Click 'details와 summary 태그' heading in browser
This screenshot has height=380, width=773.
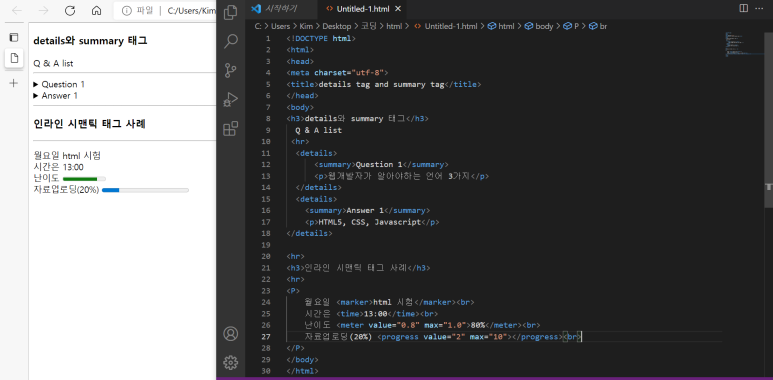click(x=90, y=41)
